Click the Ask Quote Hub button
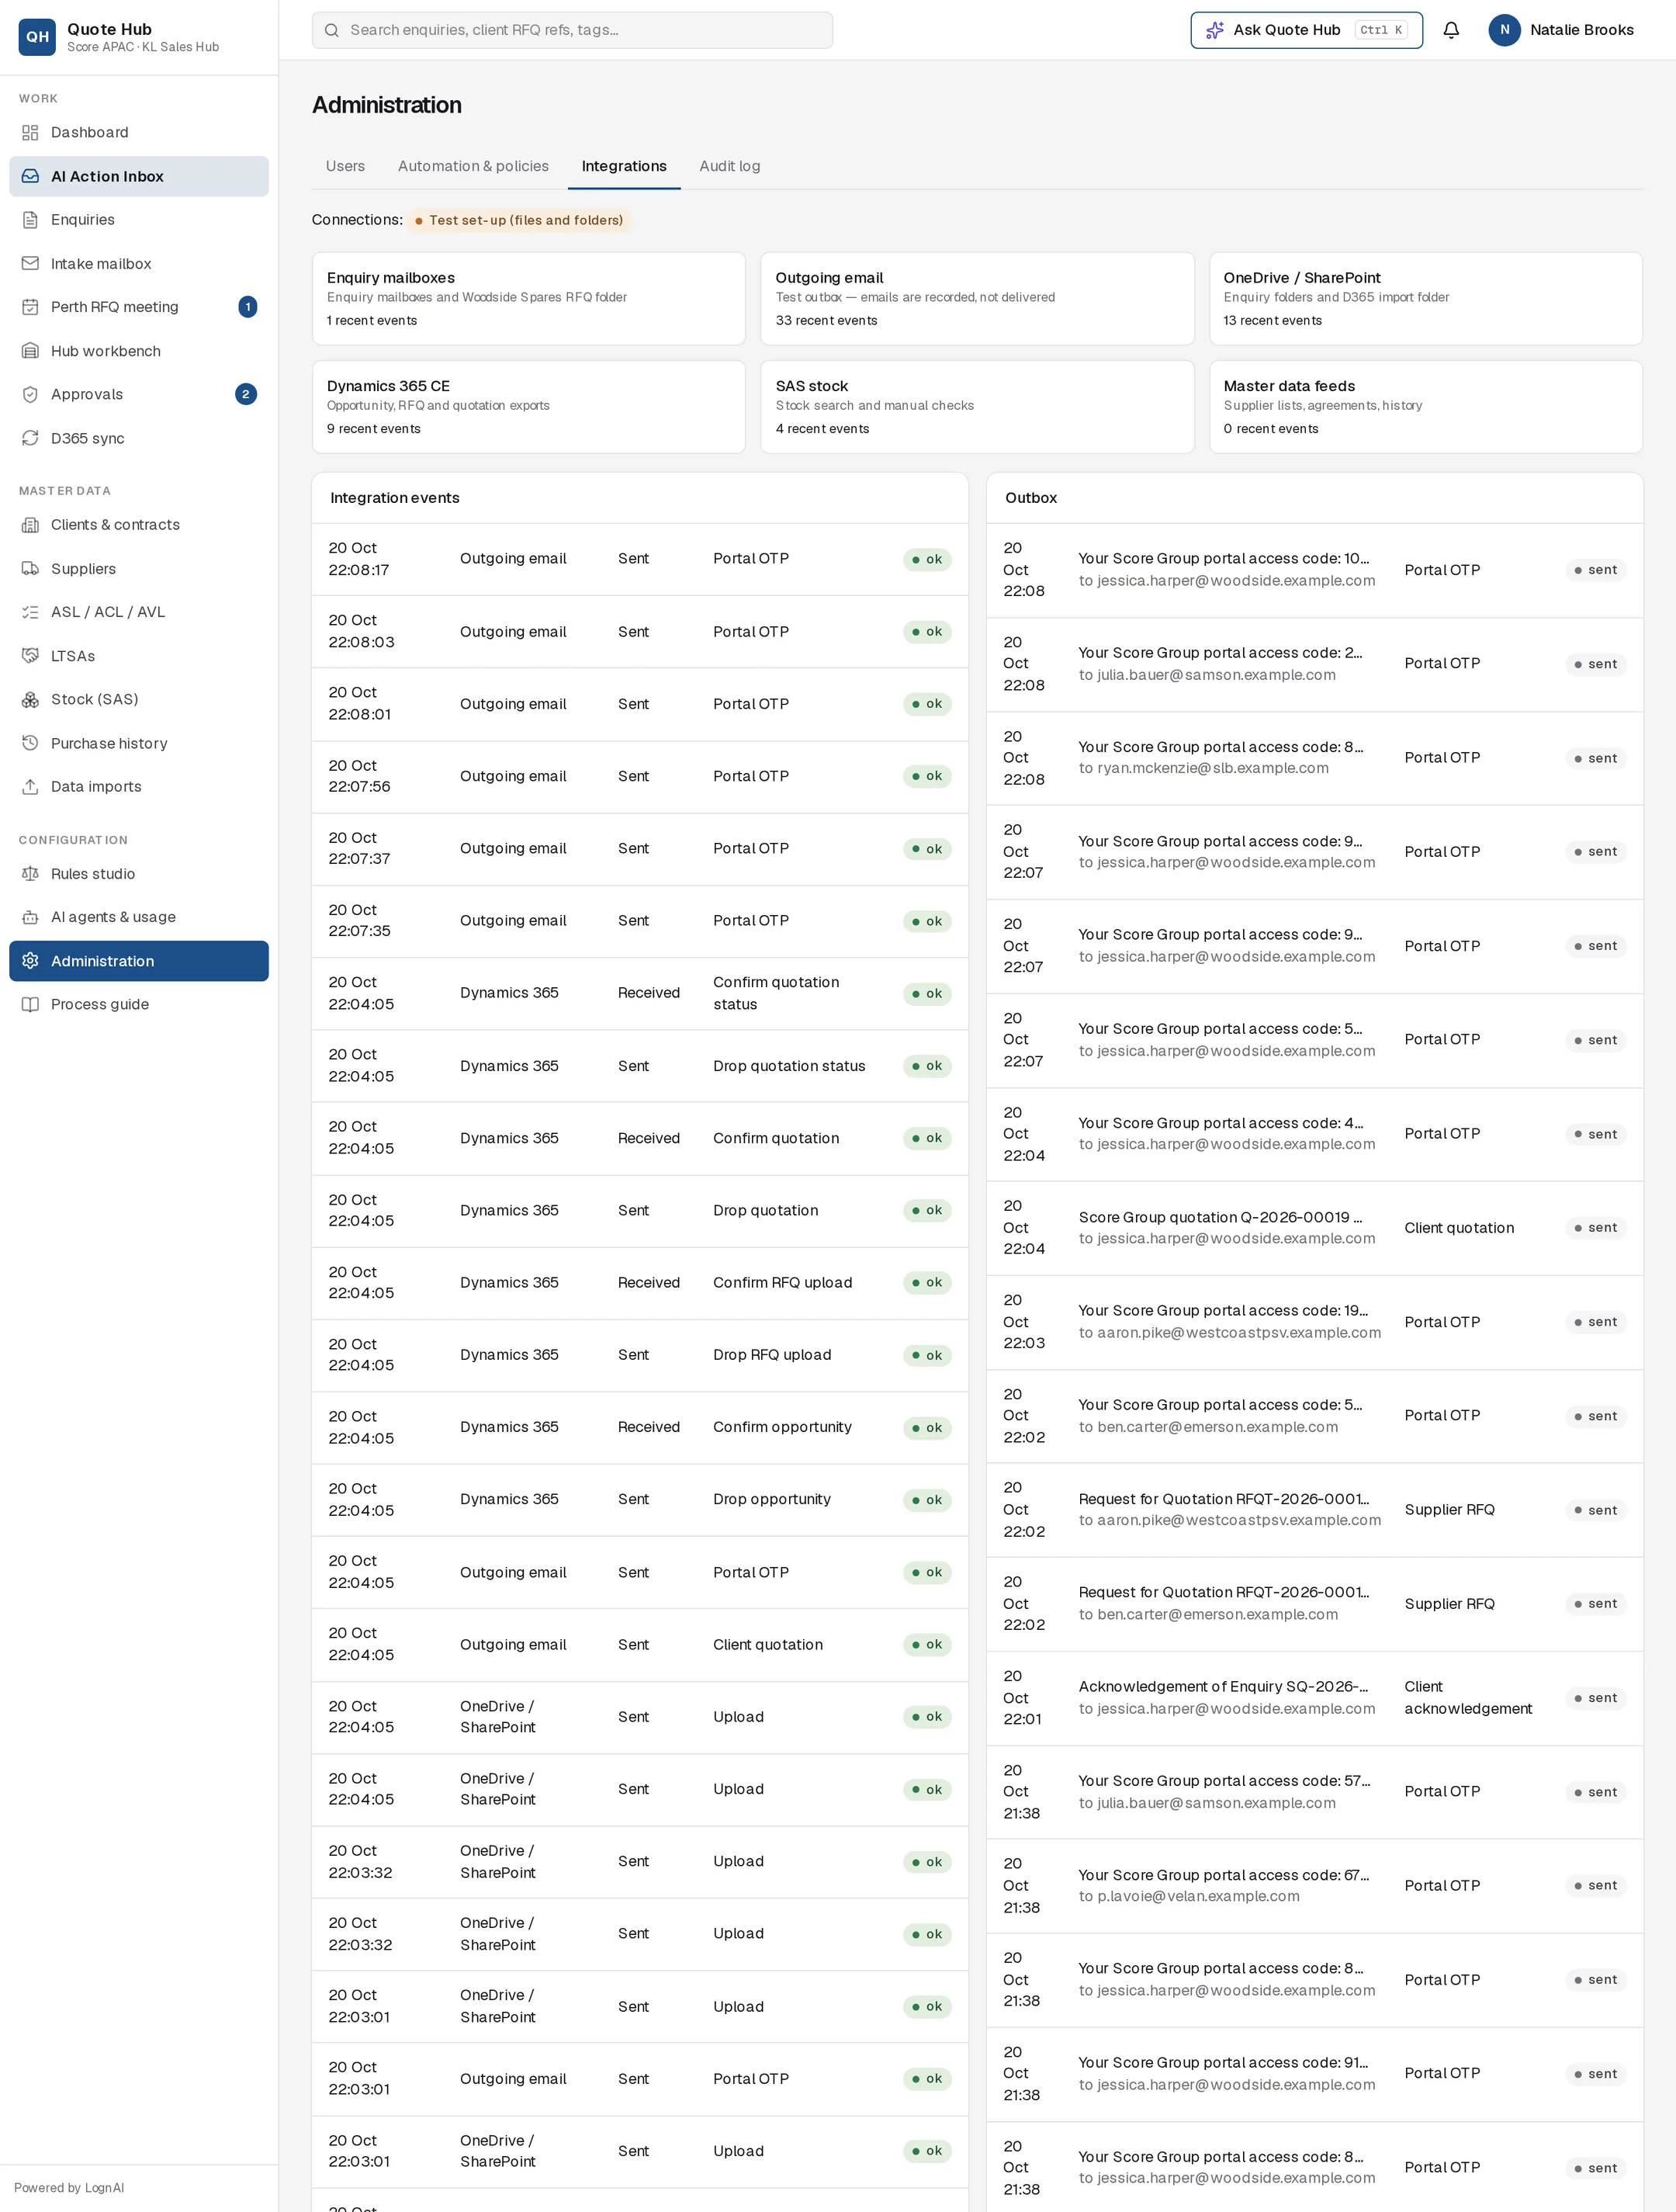 (1306, 30)
